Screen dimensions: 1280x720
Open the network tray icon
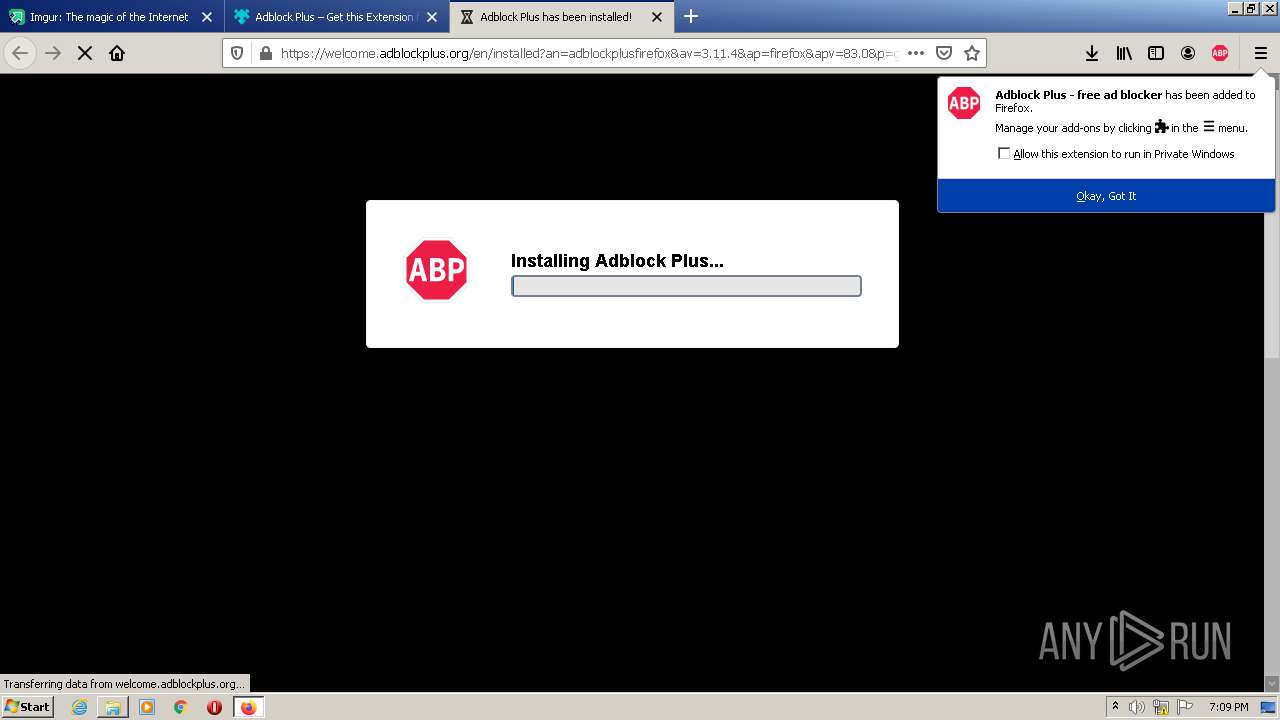1162,707
